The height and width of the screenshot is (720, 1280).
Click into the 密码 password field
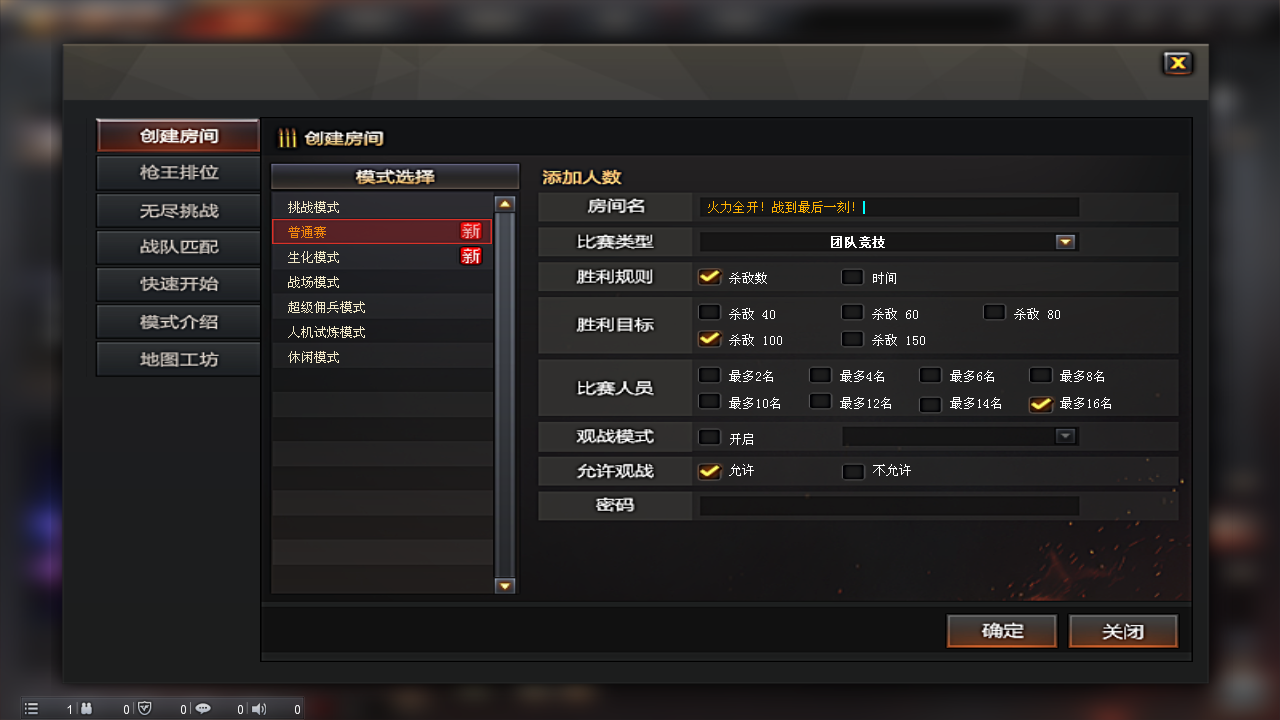pyautogui.click(x=889, y=506)
